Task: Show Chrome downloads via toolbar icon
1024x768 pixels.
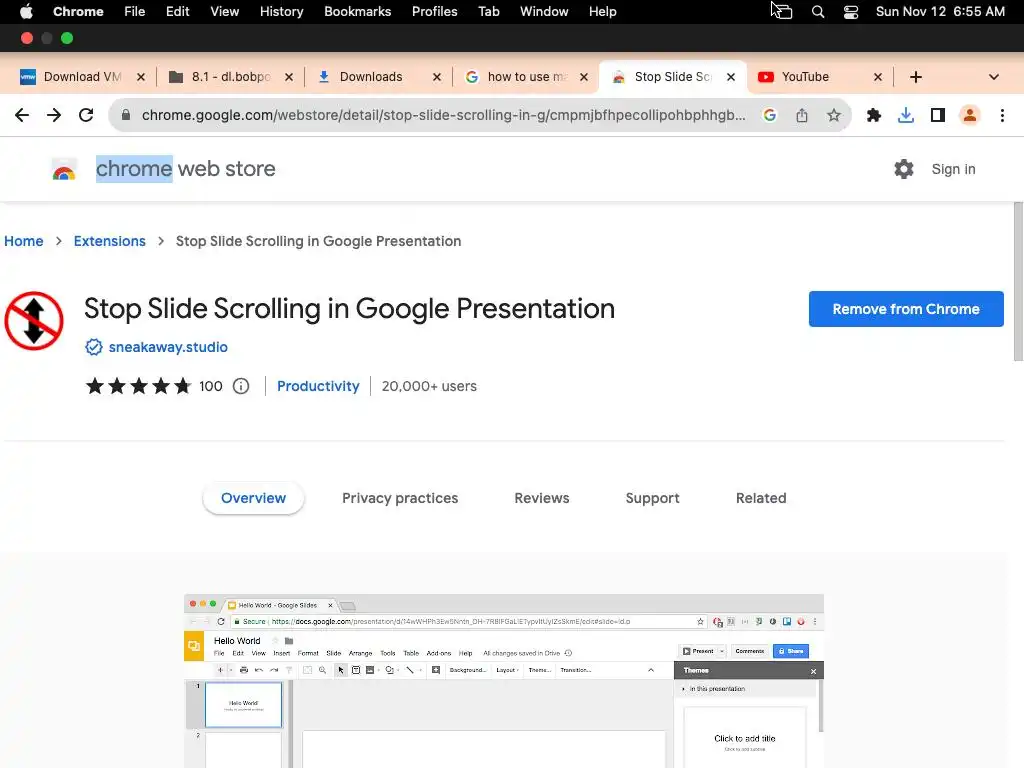Action: click(x=906, y=116)
